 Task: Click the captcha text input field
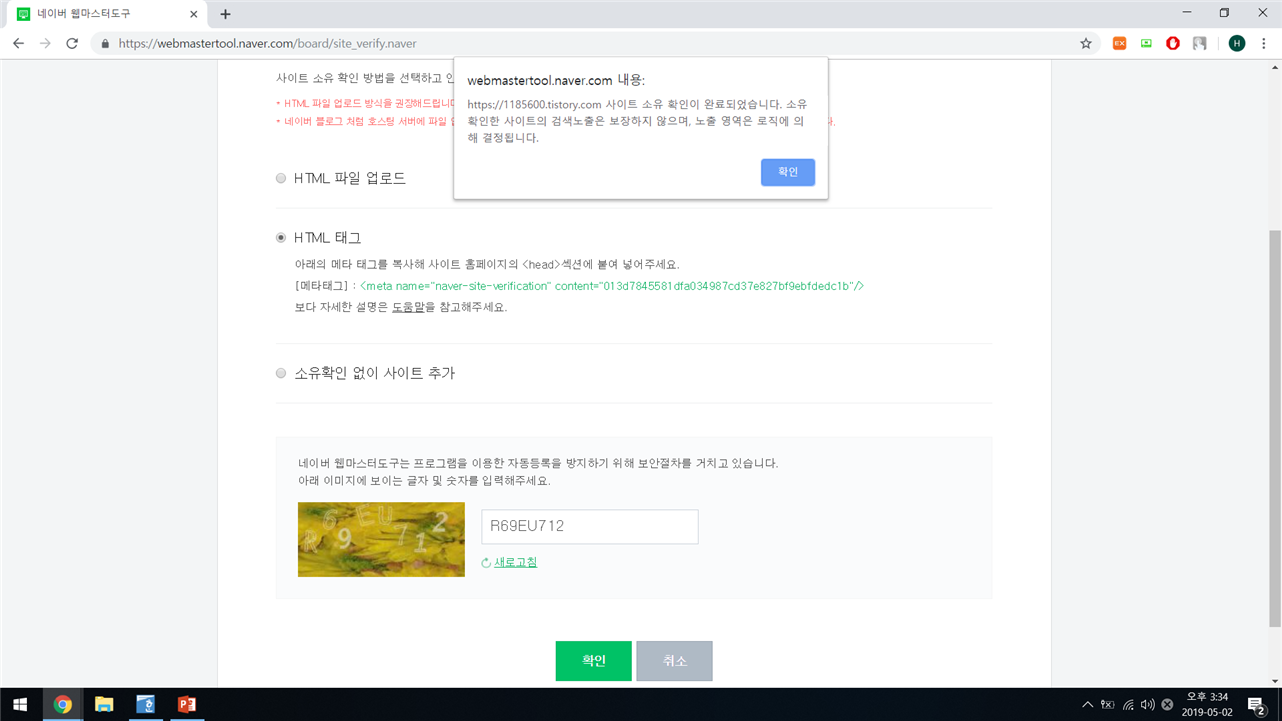590,527
